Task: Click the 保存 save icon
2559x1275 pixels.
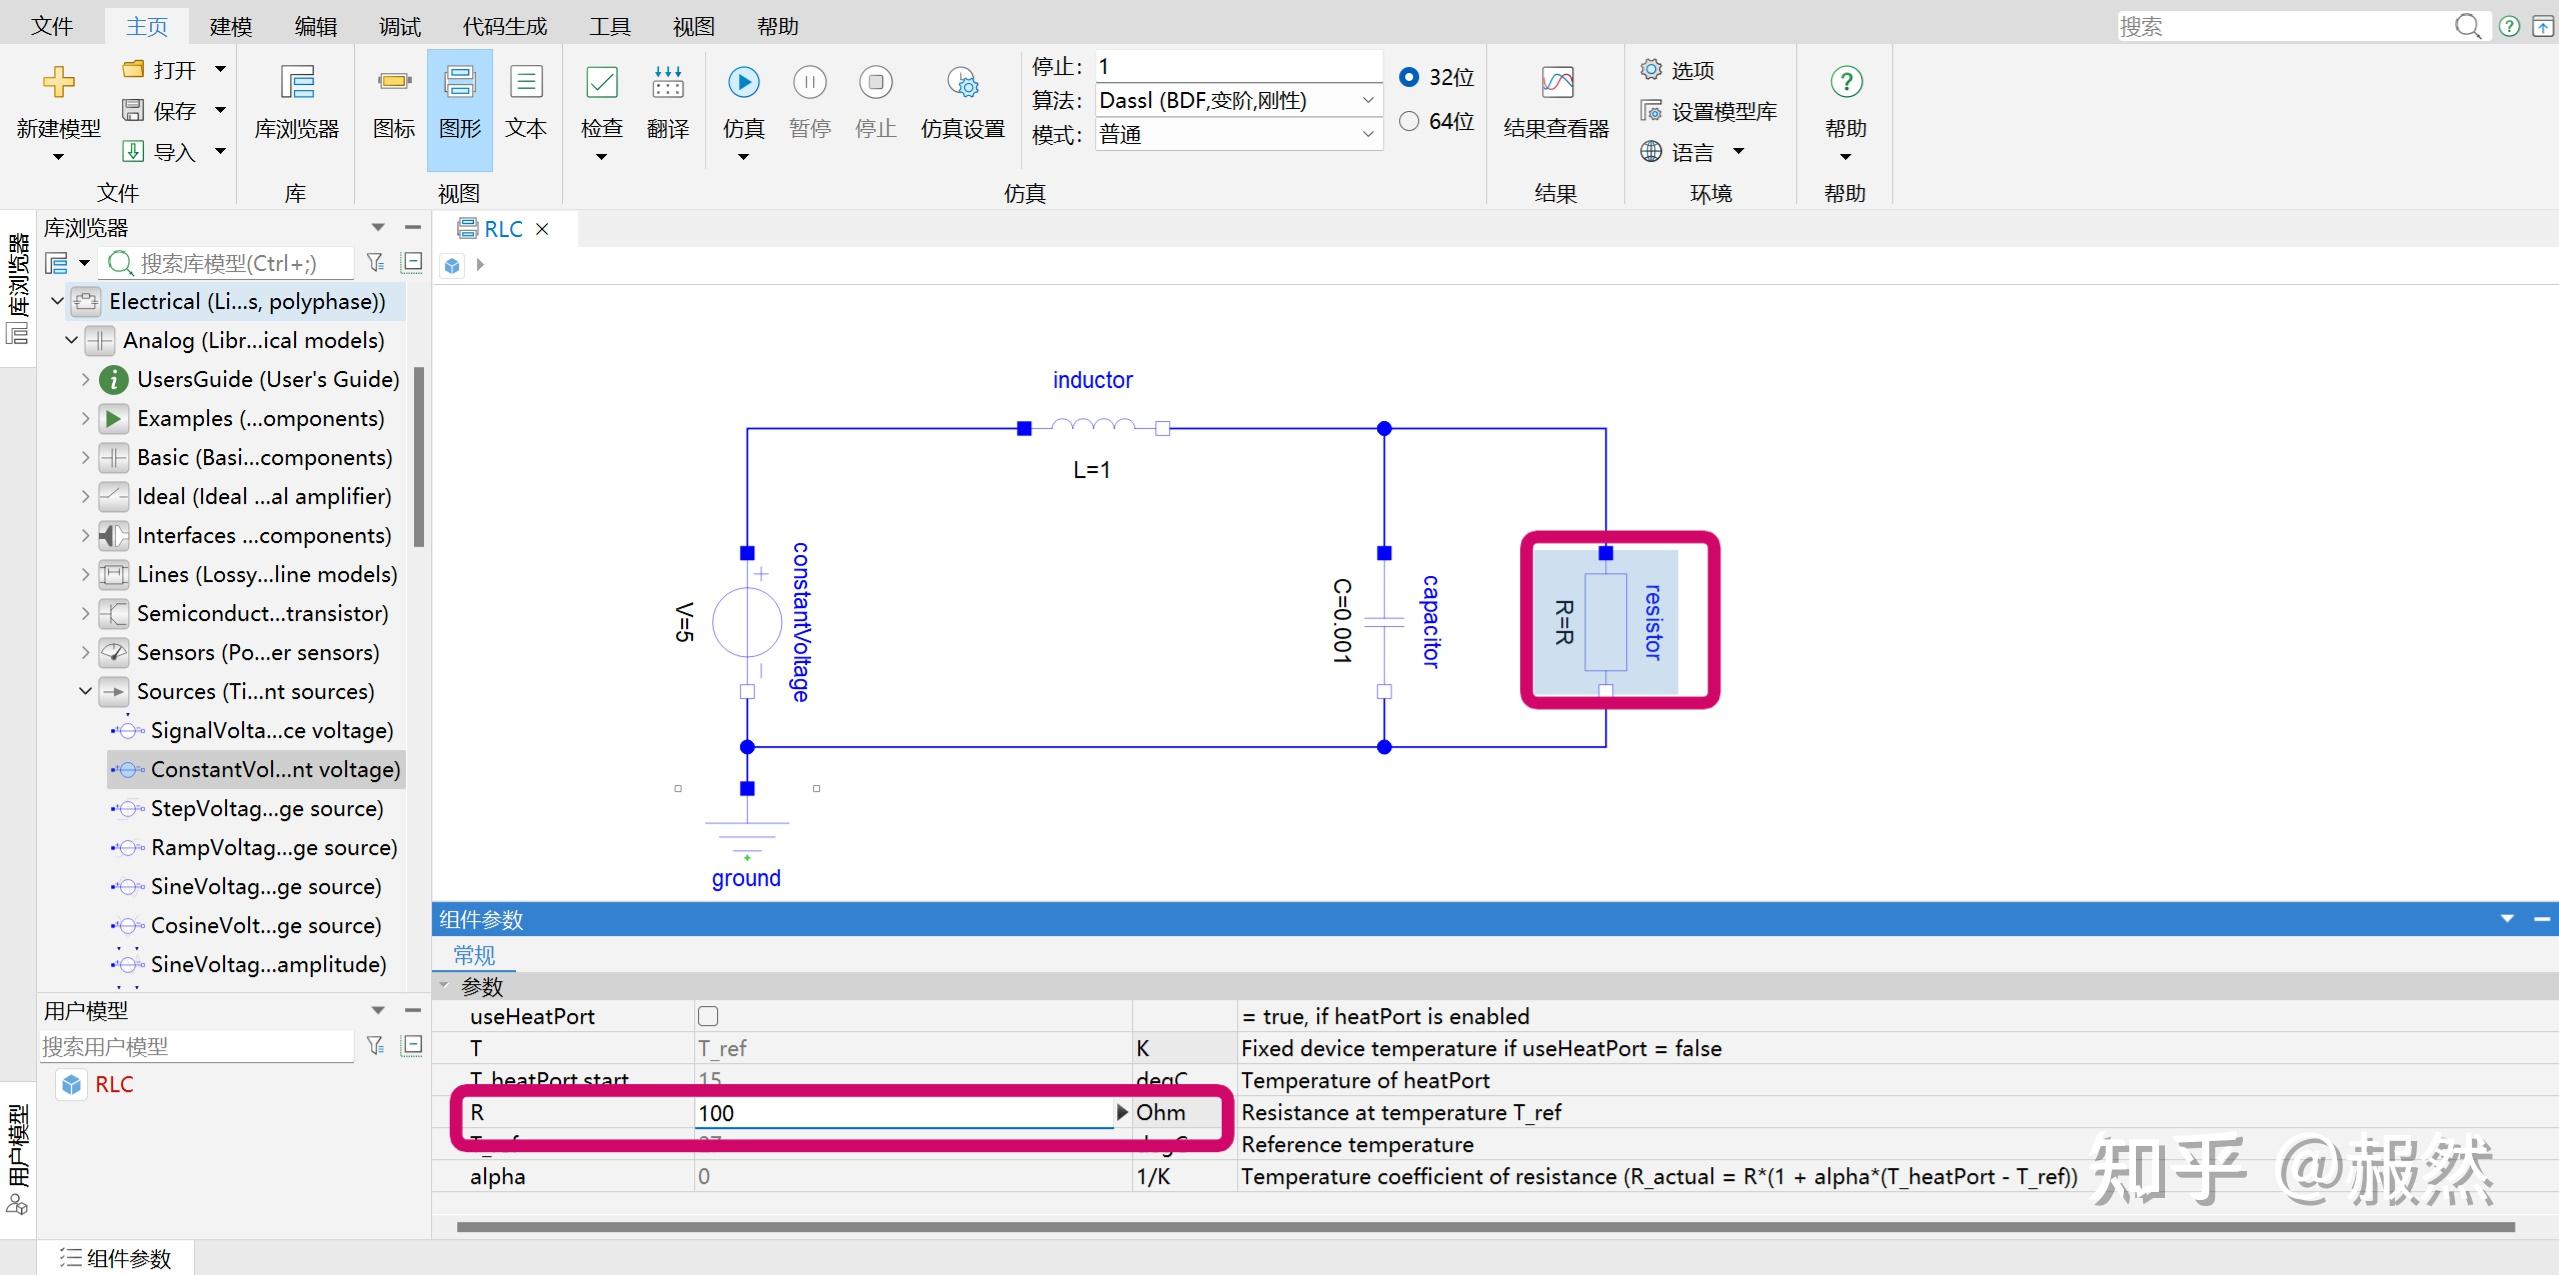Action: click(133, 110)
